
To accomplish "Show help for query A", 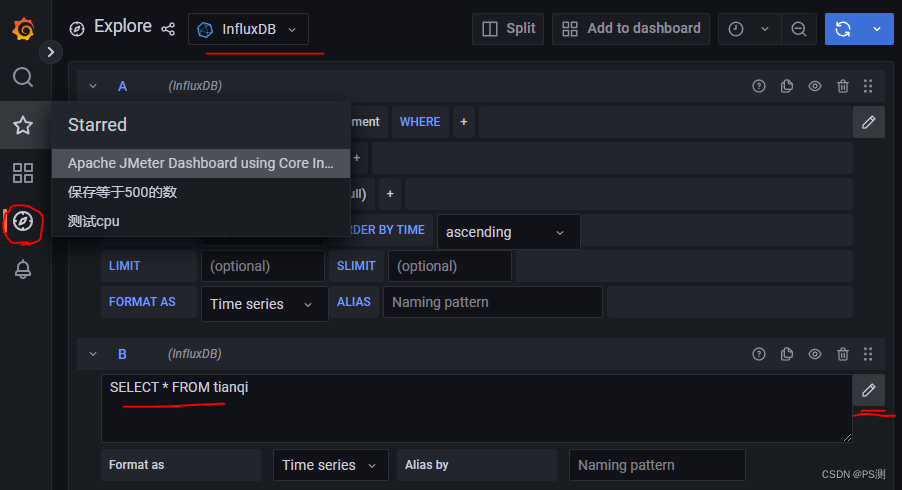I will coord(759,86).
